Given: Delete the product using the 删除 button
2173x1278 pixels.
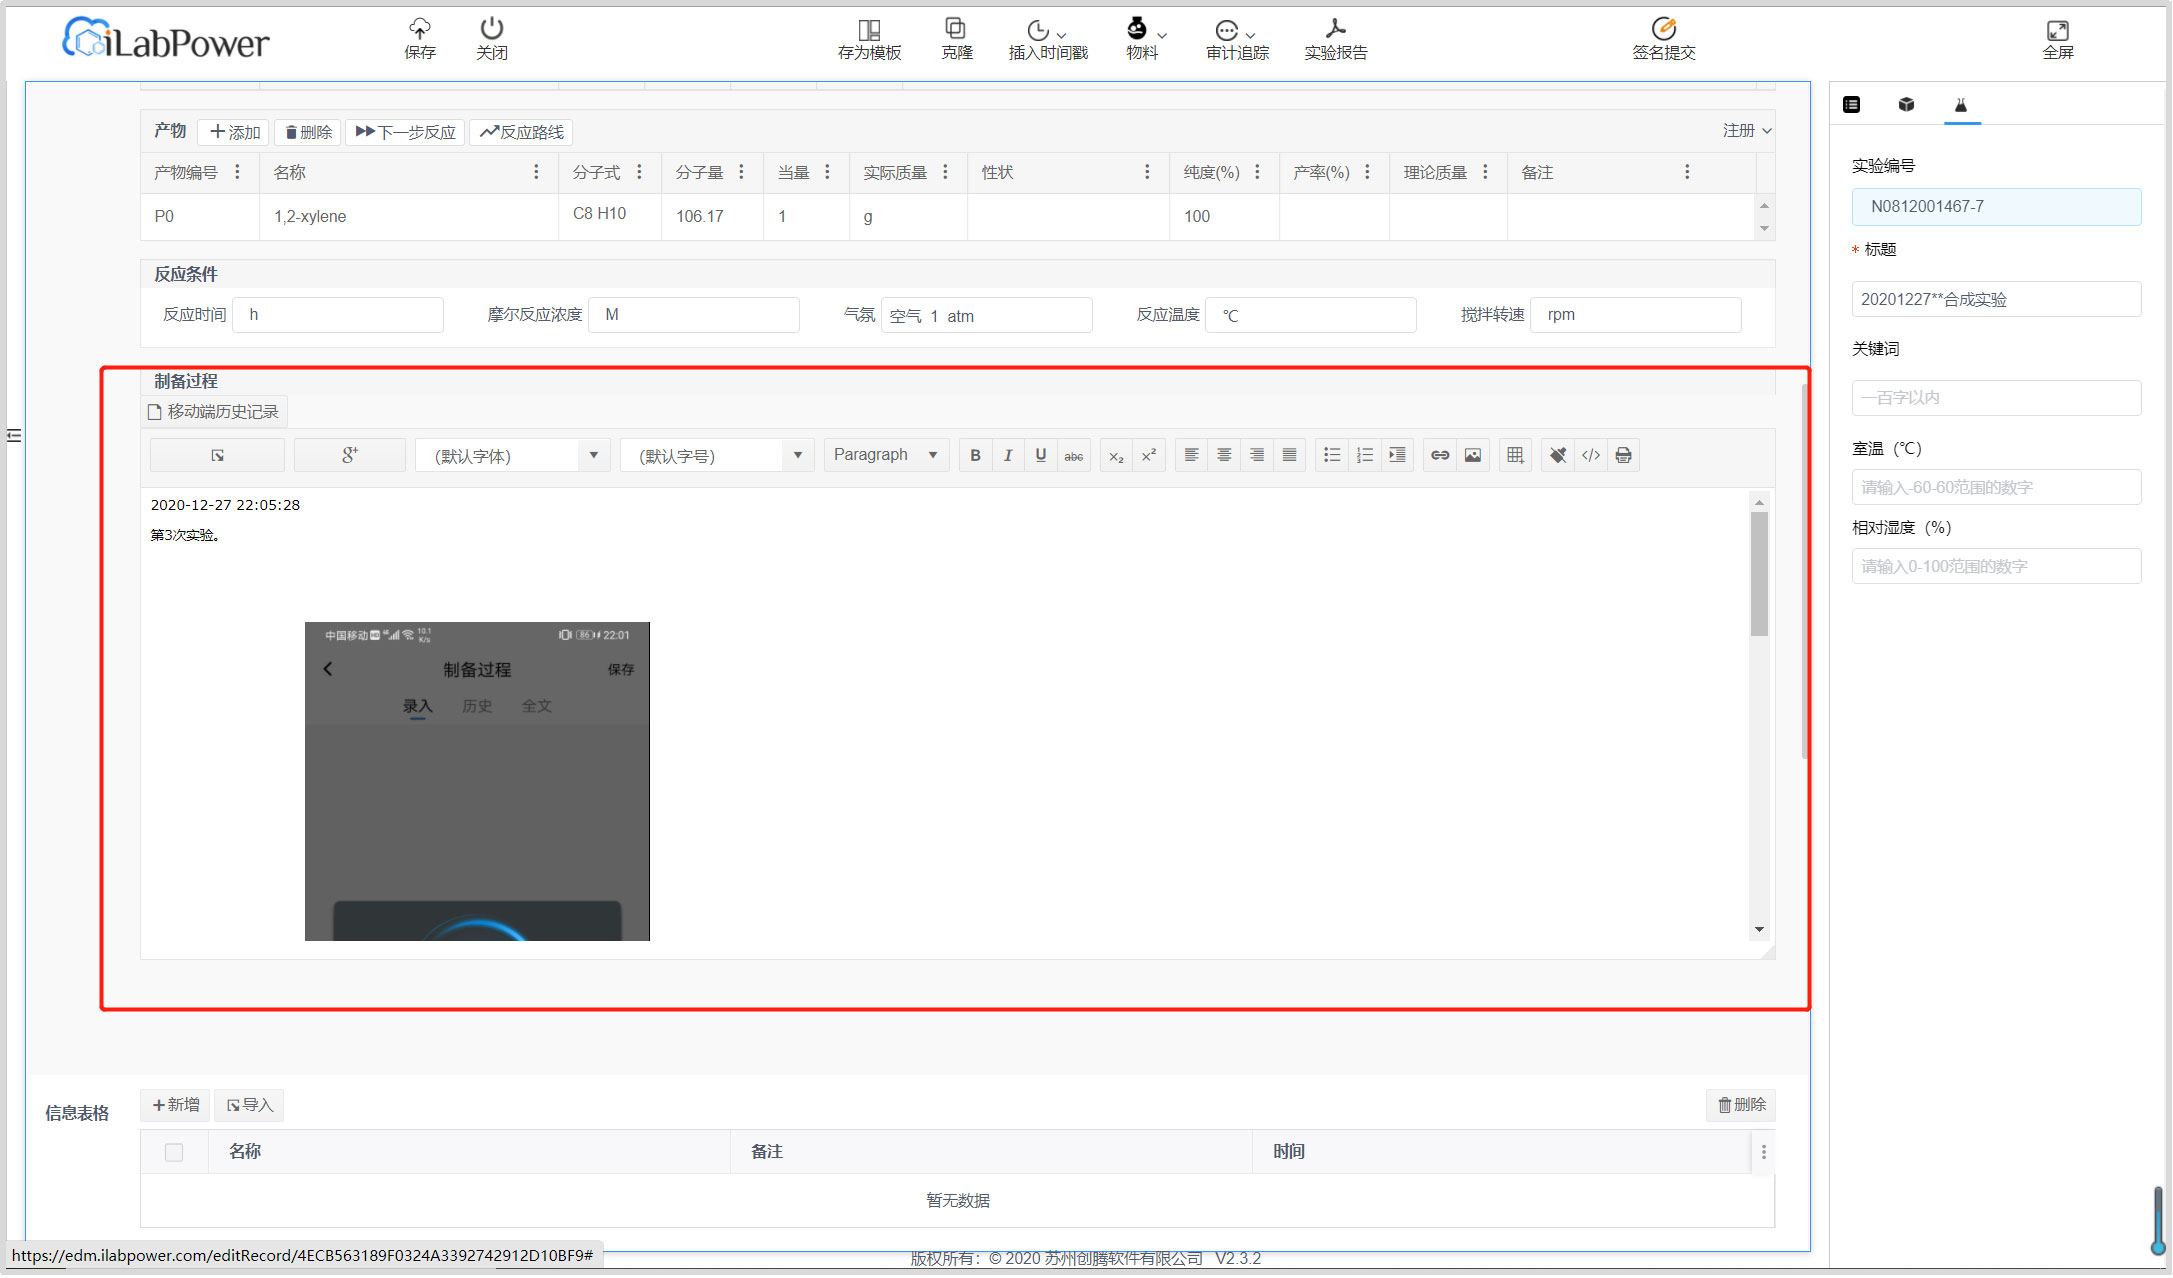Looking at the screenshot, I should pyautogui.click(x=308, y=132).
